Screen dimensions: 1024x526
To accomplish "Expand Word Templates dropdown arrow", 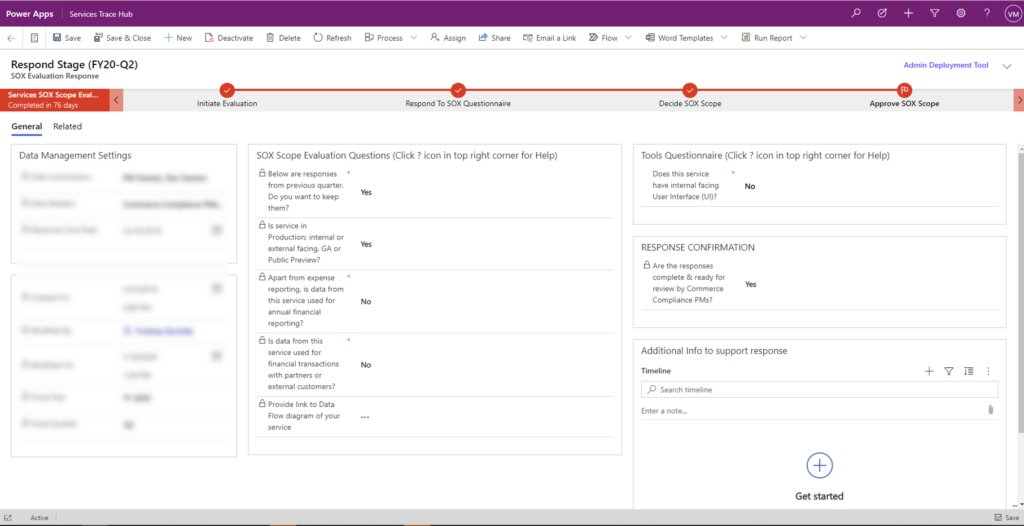I will pos(724,38).
